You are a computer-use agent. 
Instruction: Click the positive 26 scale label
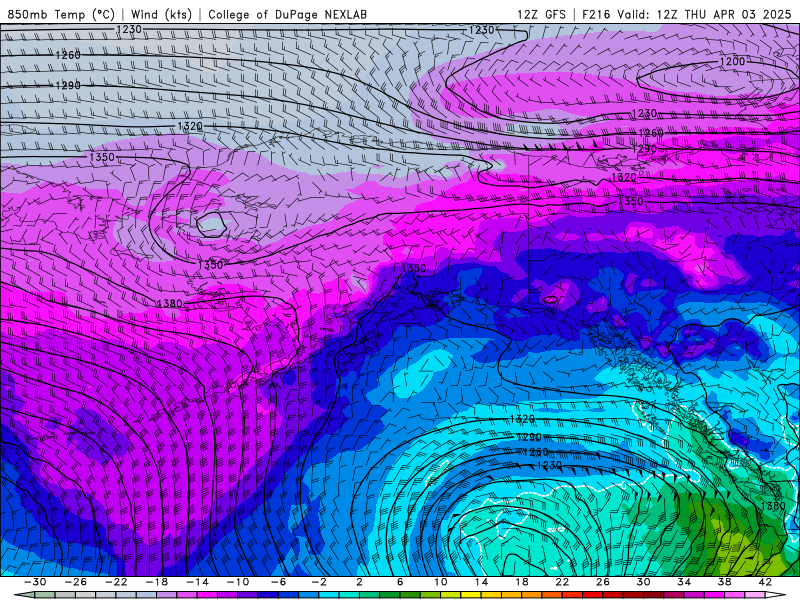point(603,582)
